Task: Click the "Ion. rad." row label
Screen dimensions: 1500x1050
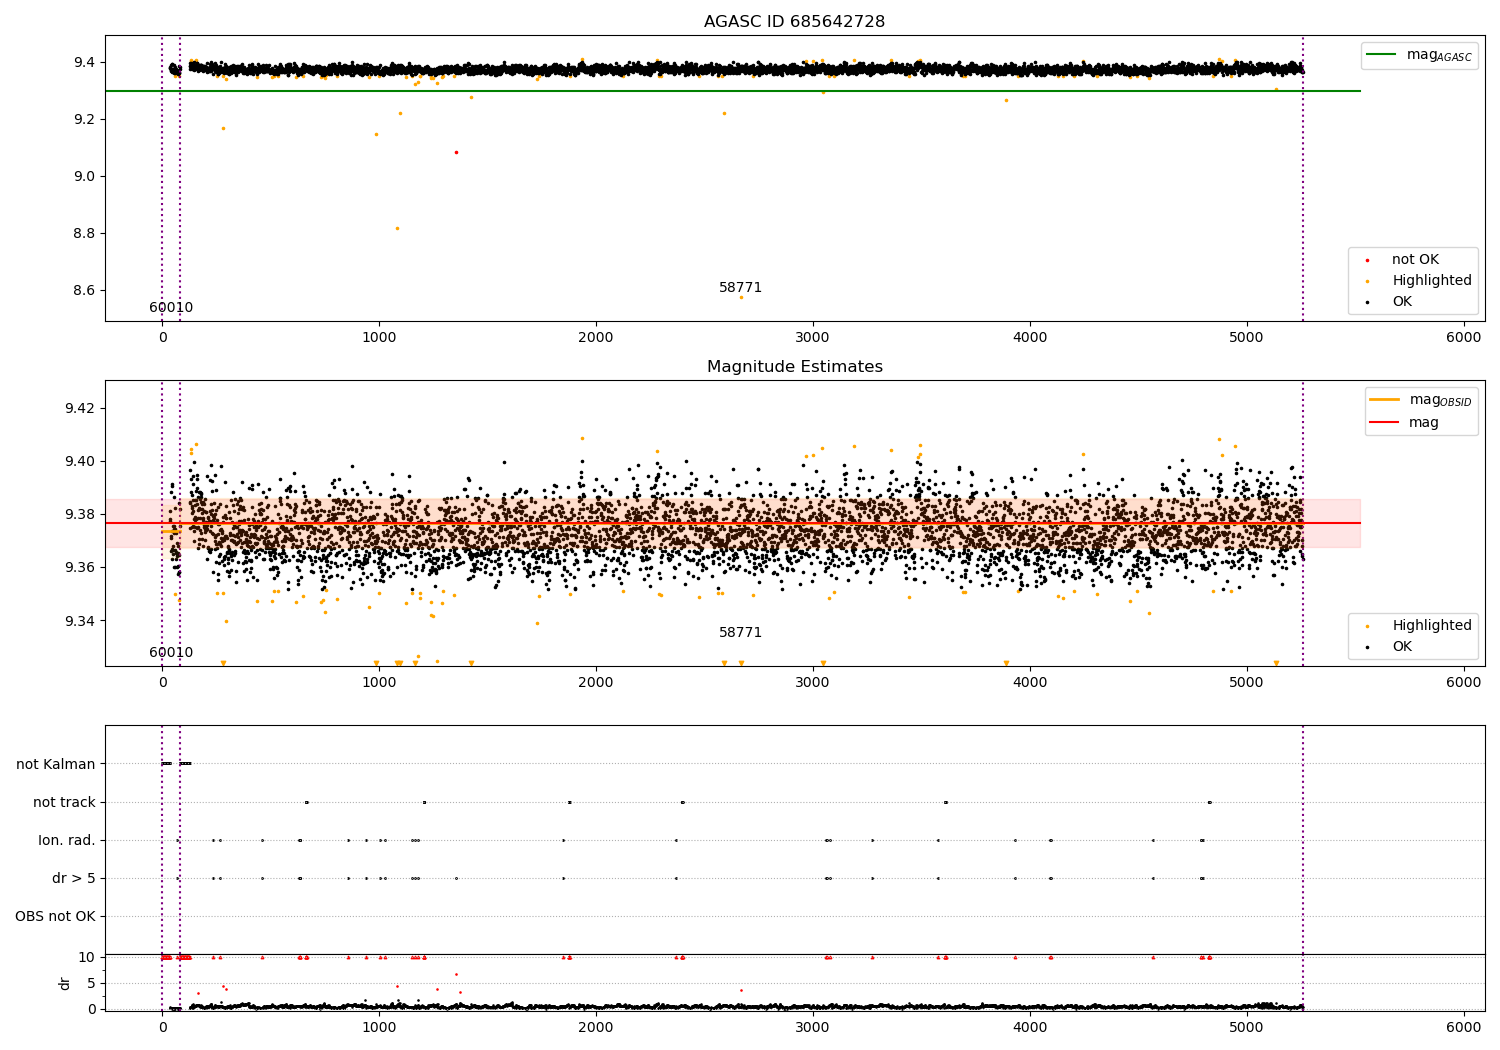Action: [67, 840]
